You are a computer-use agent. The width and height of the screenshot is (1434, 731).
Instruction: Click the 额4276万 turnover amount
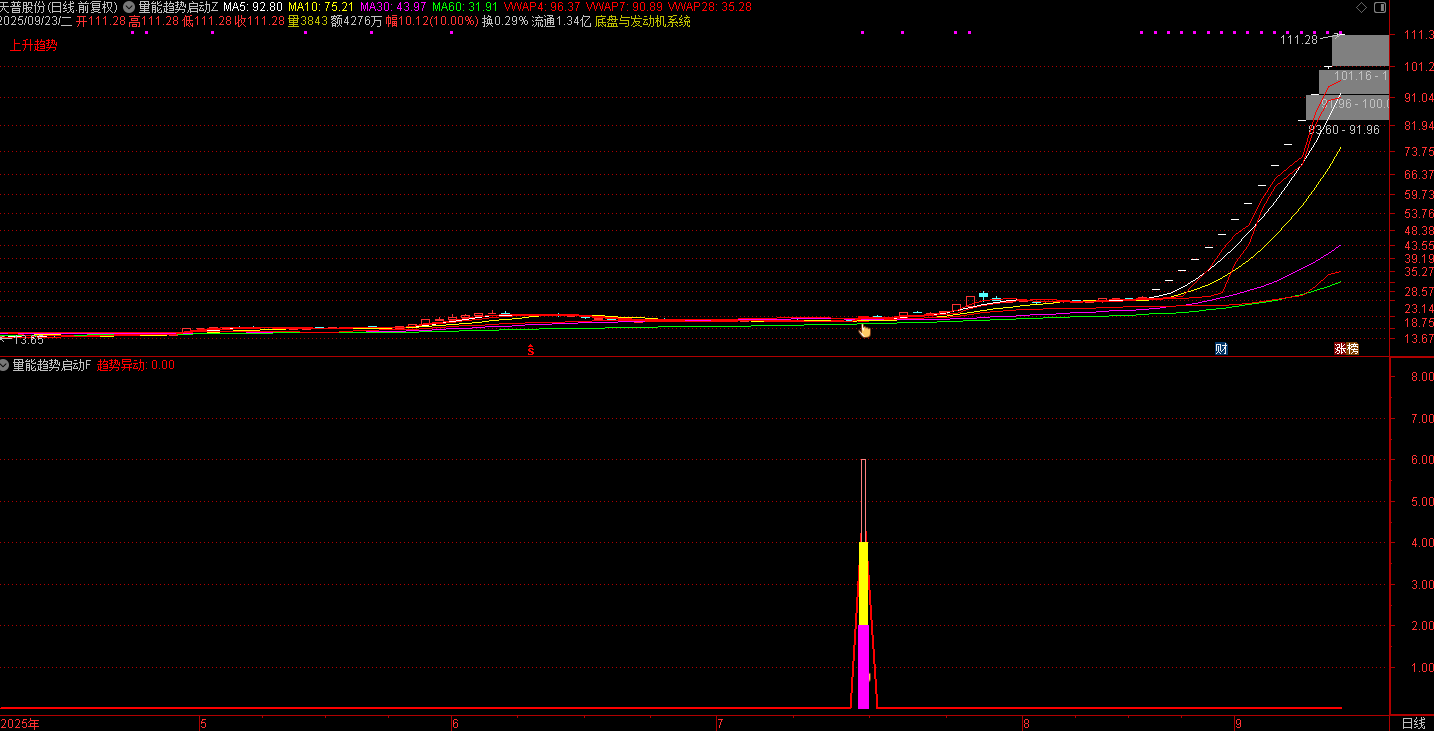coord(356,21)
